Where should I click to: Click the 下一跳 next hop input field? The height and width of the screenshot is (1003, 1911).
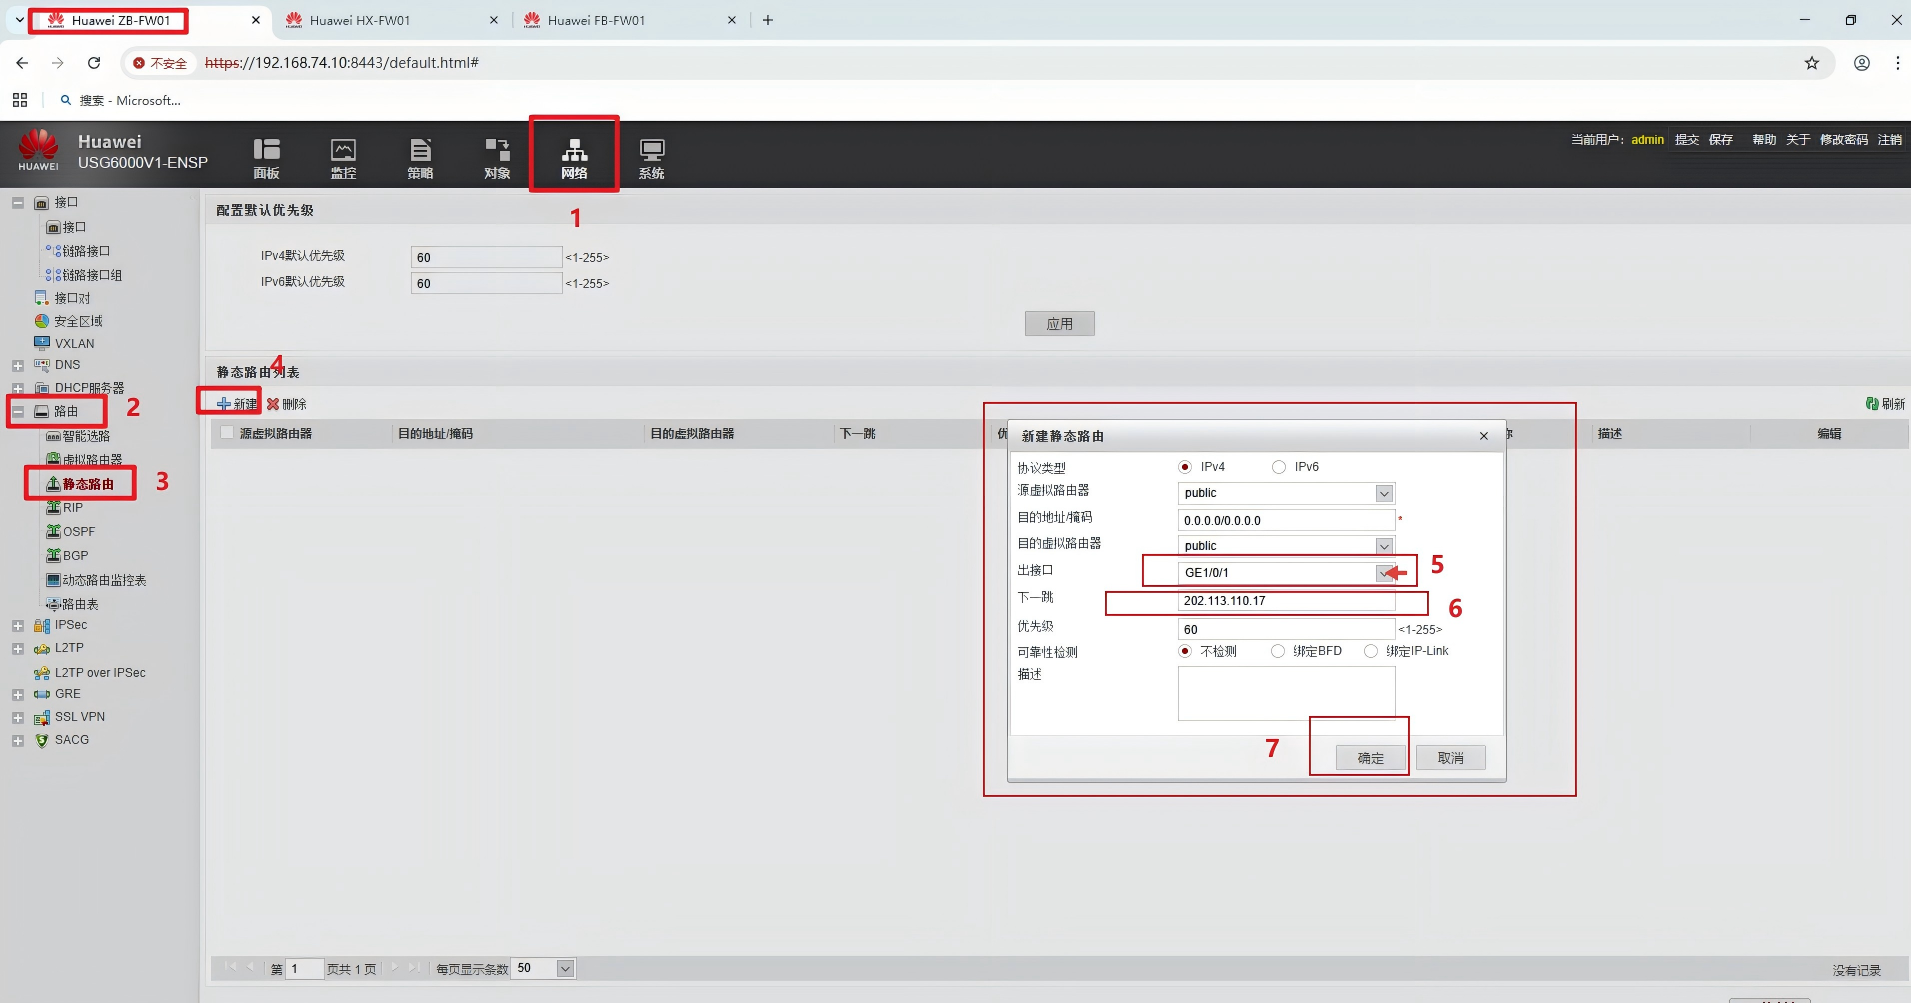point(1285,601)
